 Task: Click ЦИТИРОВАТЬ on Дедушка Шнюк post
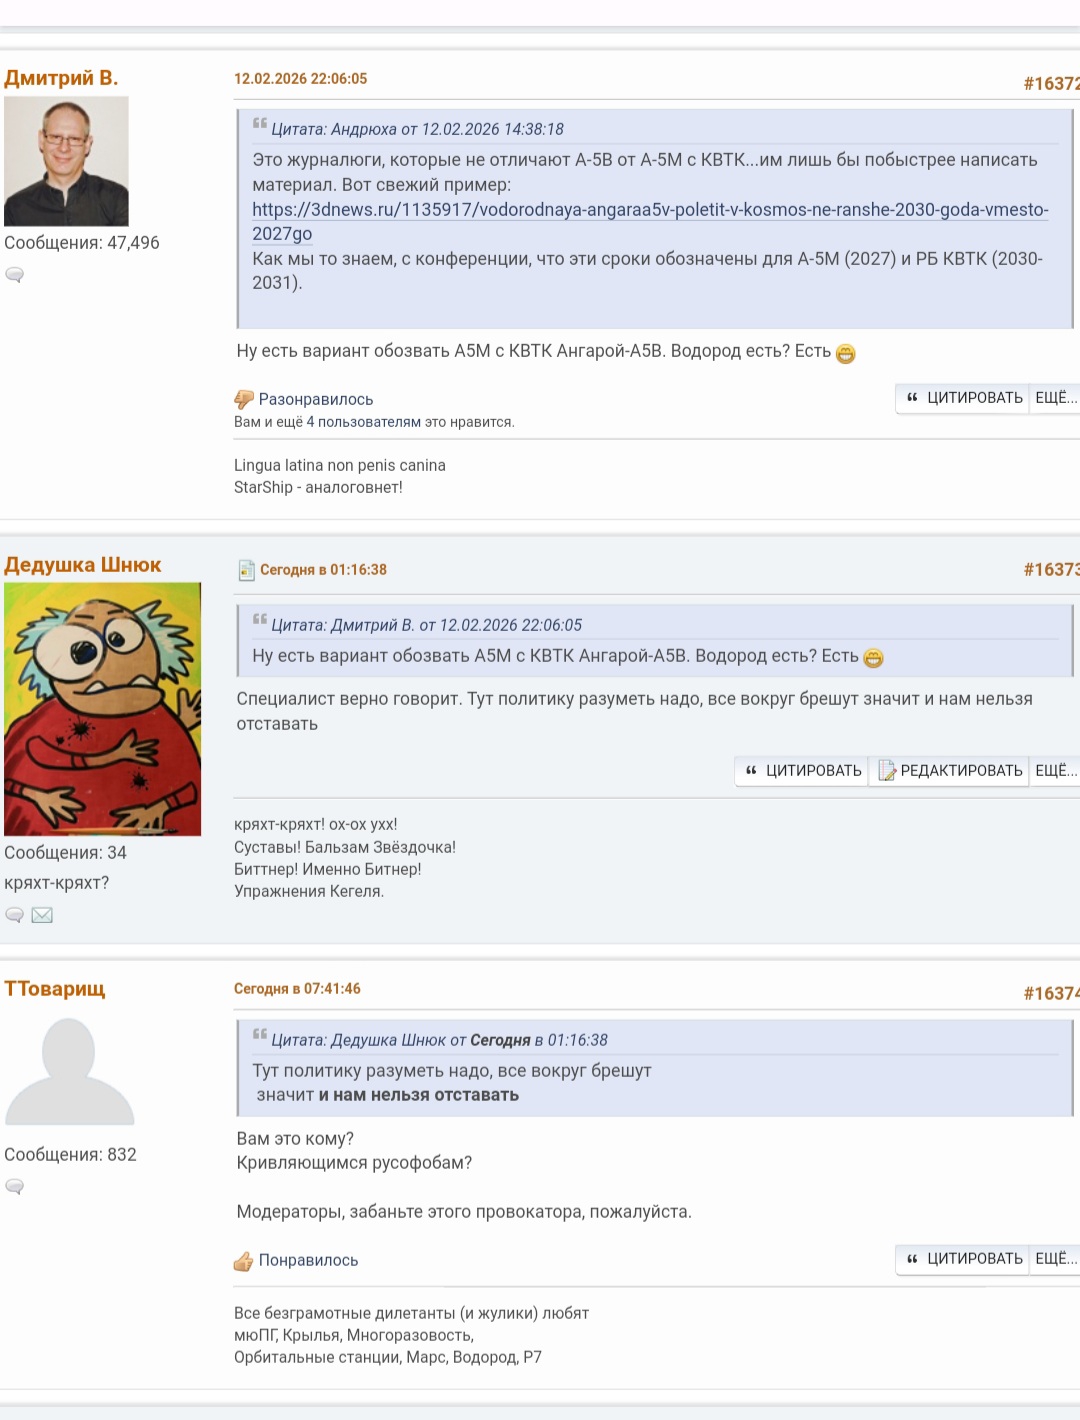click(802, 771)
